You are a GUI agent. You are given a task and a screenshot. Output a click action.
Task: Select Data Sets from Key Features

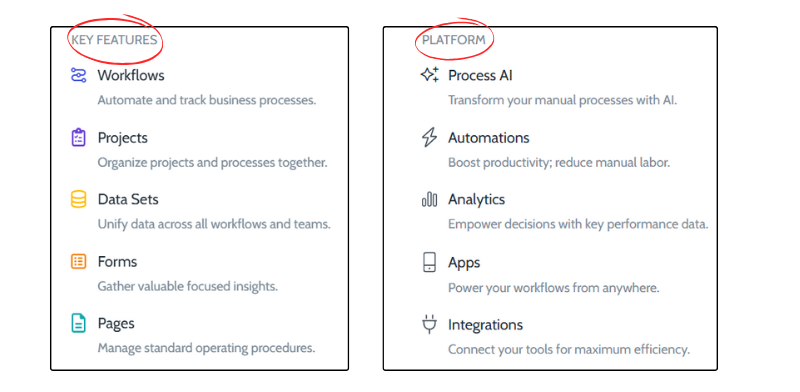(x=128, y=199)
